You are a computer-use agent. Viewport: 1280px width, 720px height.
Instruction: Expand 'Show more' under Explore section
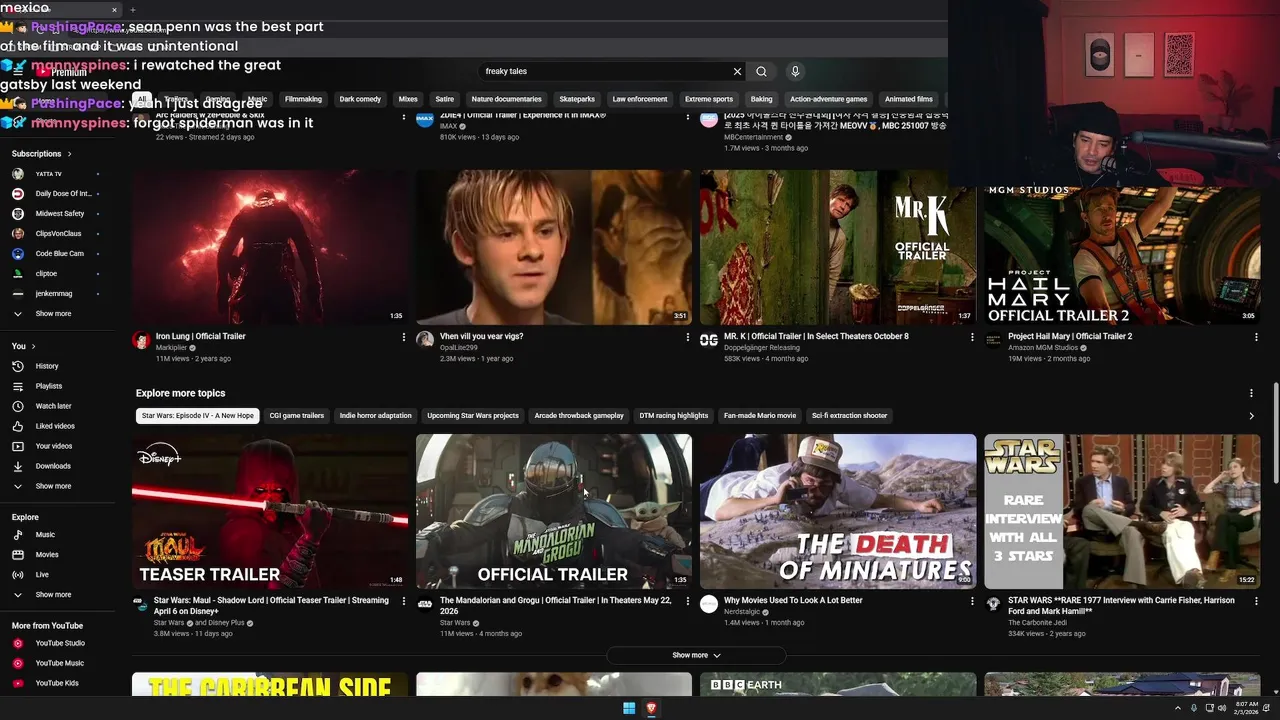[x=53, y=595]
